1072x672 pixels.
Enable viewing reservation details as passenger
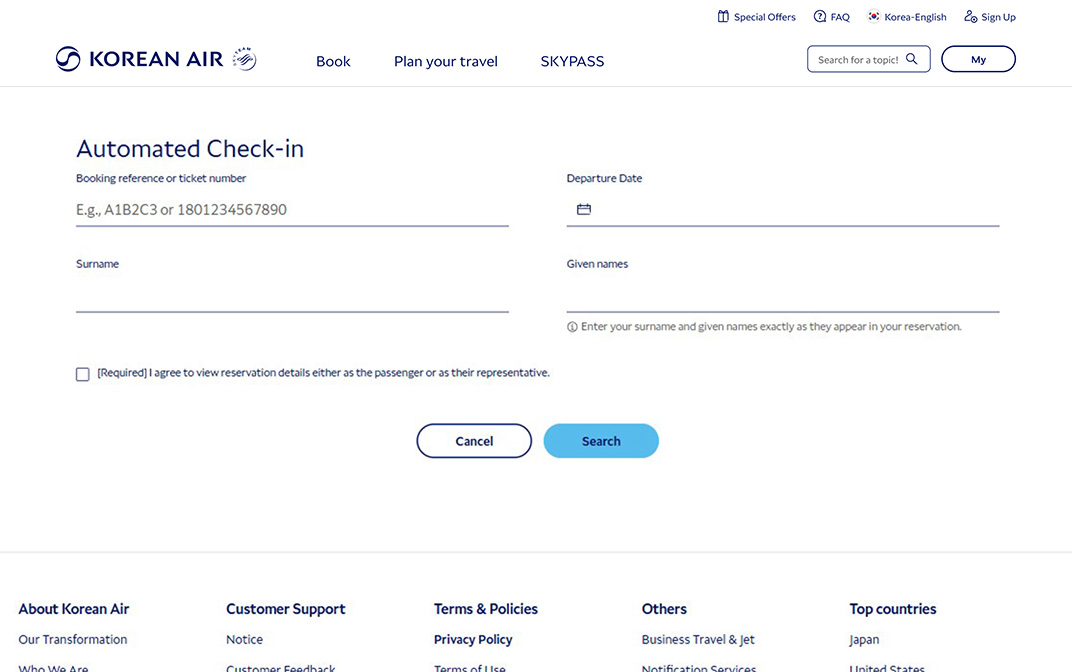[83, 374]
